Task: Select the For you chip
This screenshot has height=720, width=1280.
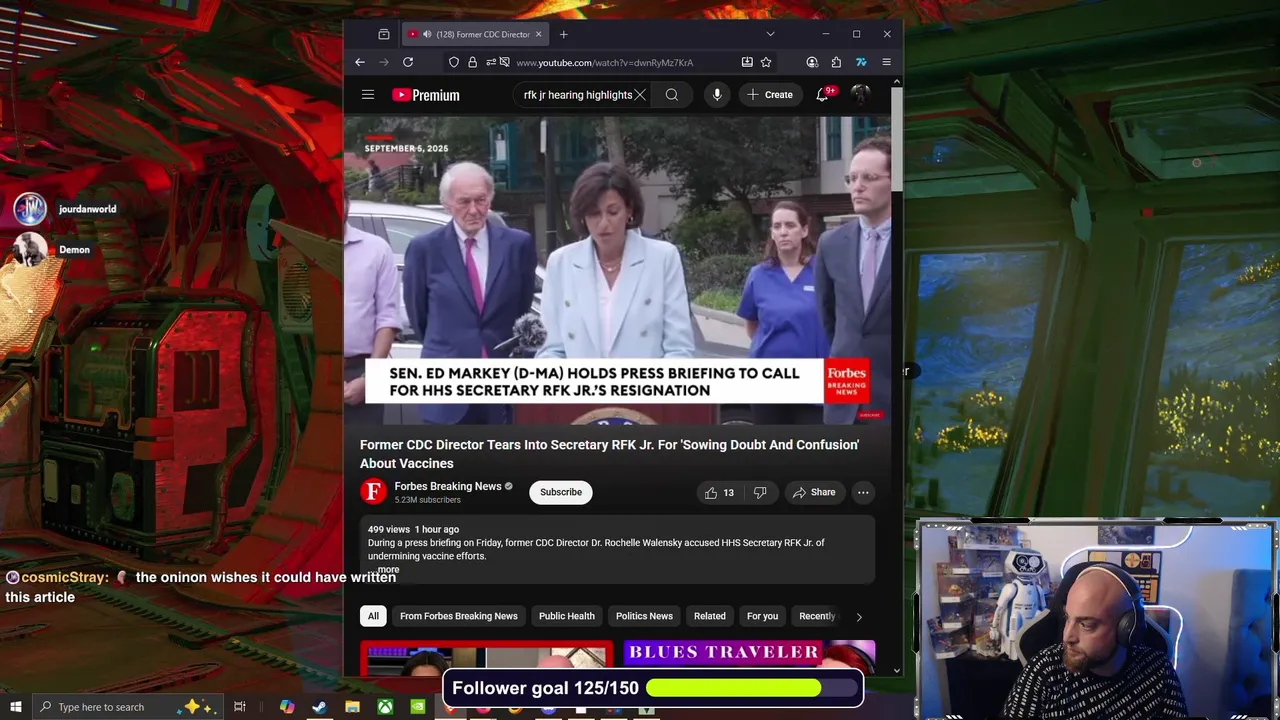Action: 762,616
